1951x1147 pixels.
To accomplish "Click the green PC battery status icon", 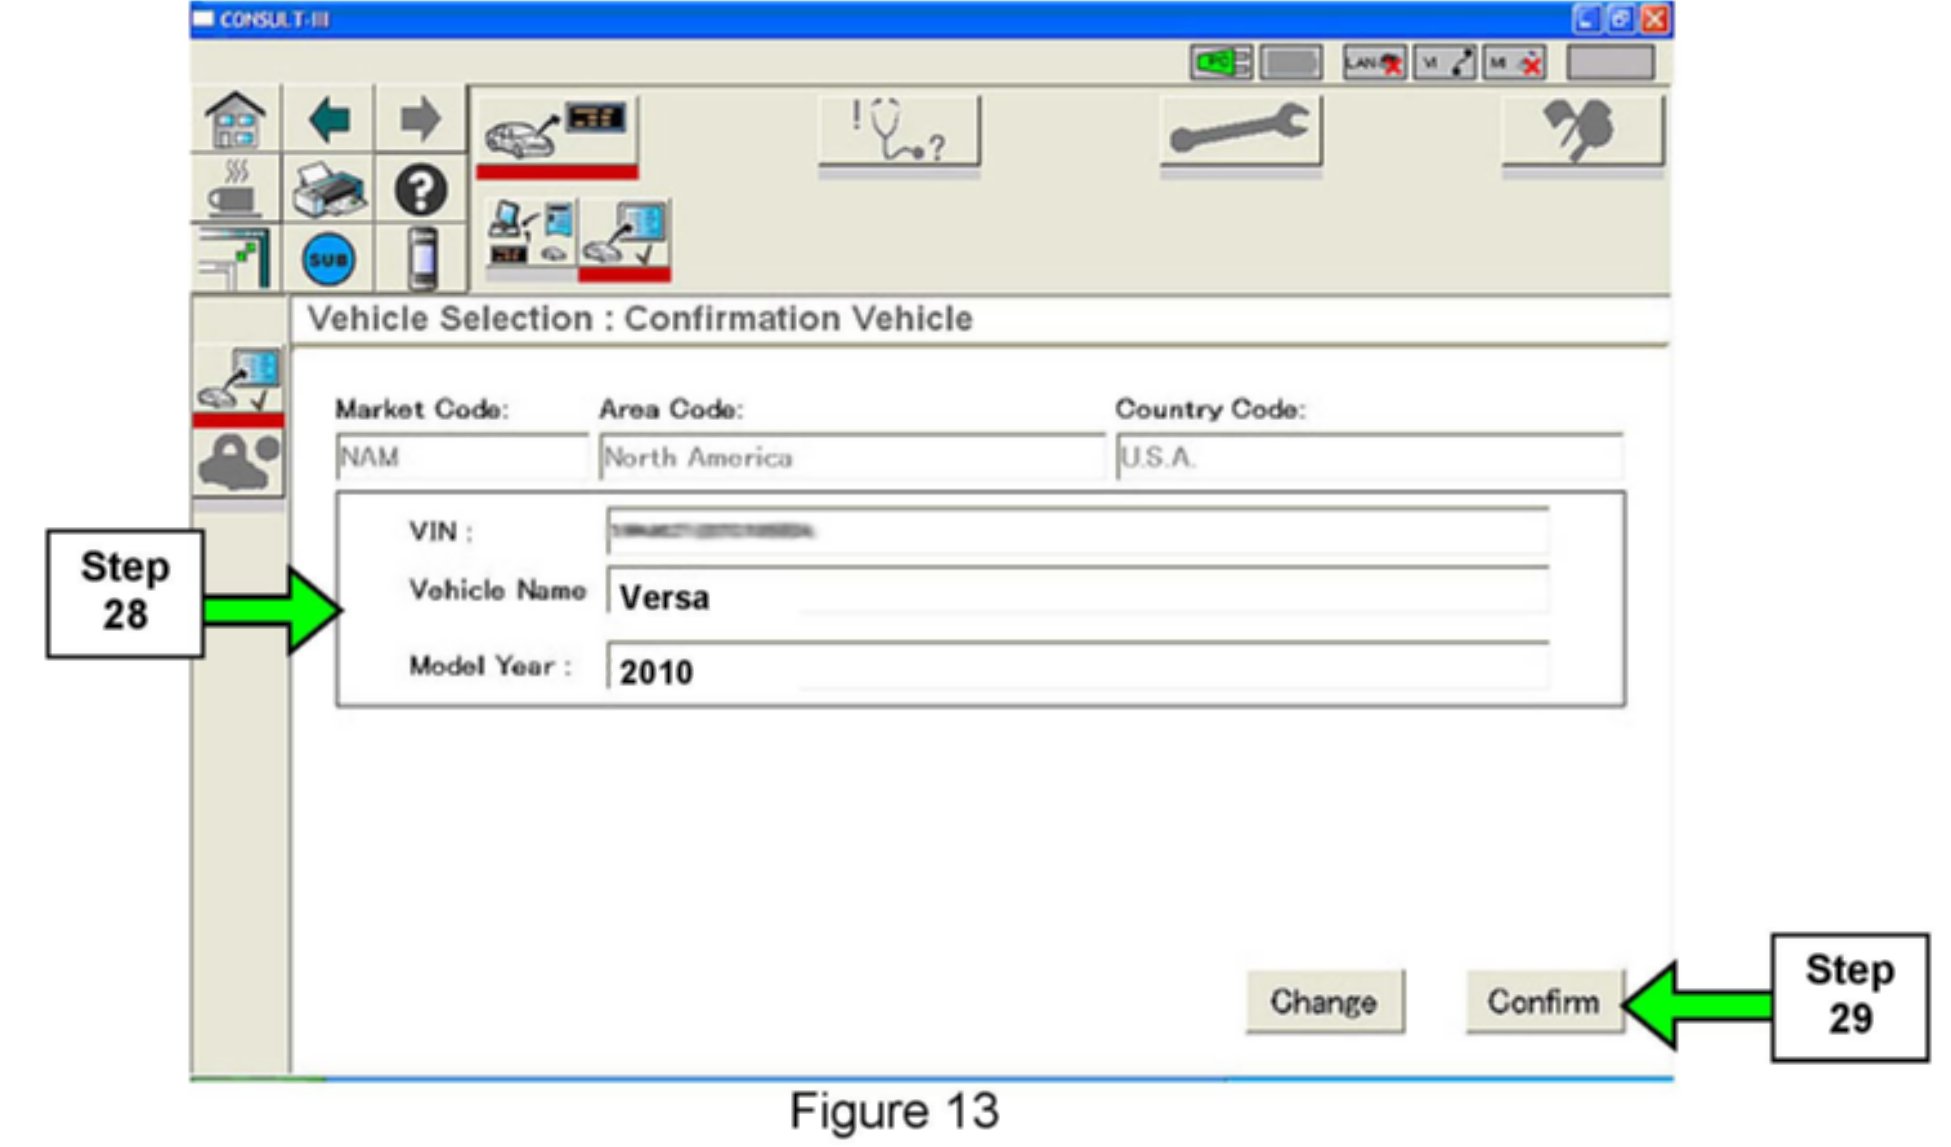I will (1221, 63).
